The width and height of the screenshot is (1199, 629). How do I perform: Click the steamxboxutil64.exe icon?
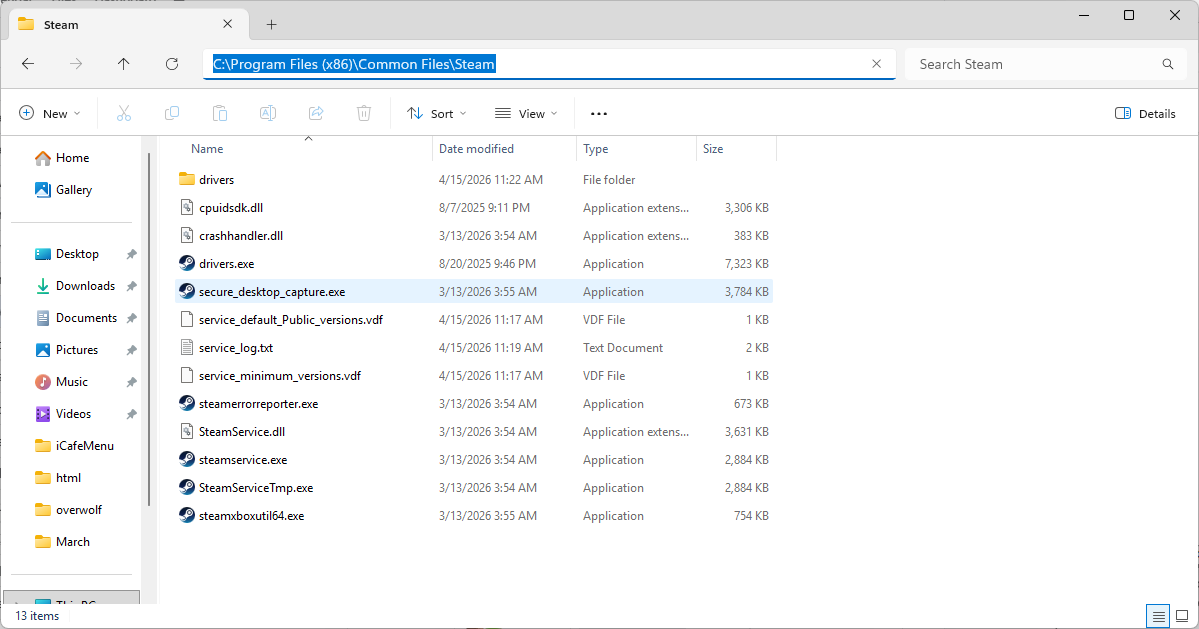187,516
